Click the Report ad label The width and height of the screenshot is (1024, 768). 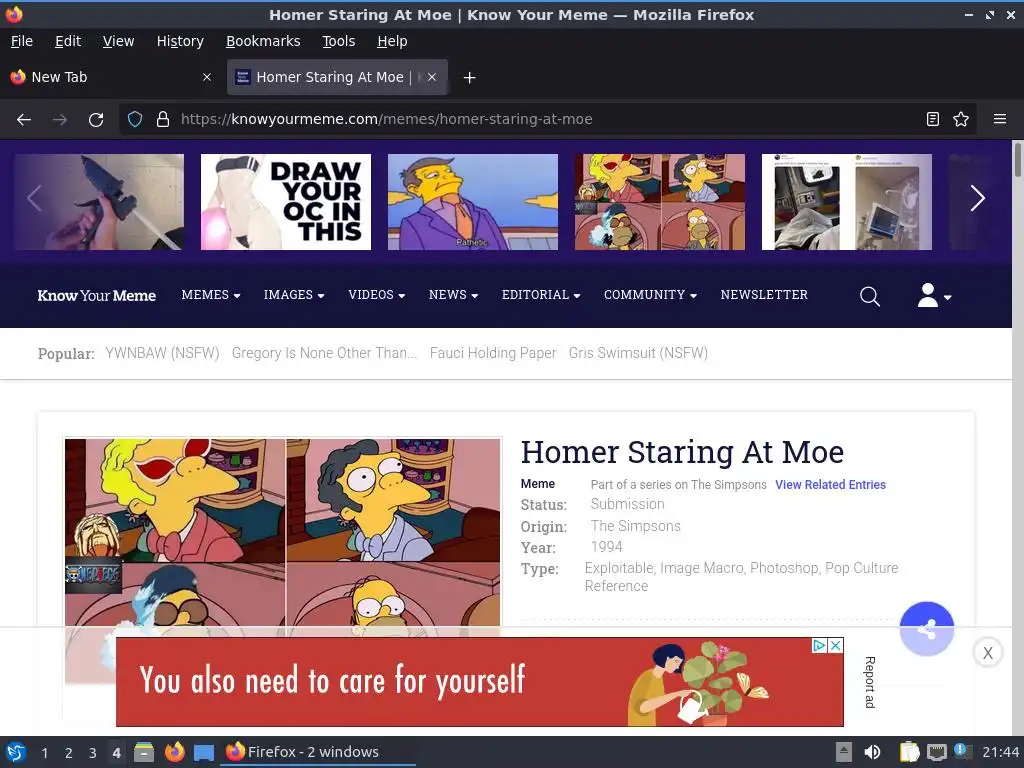[869, 682]
